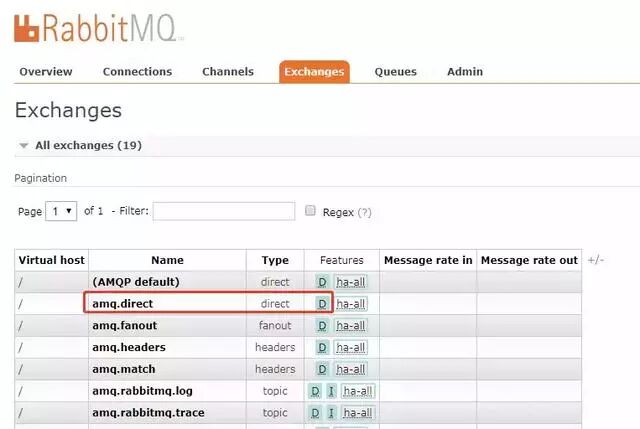Click the +/- column selector
The height and width of the screenshot is (429, 640).
596,260
